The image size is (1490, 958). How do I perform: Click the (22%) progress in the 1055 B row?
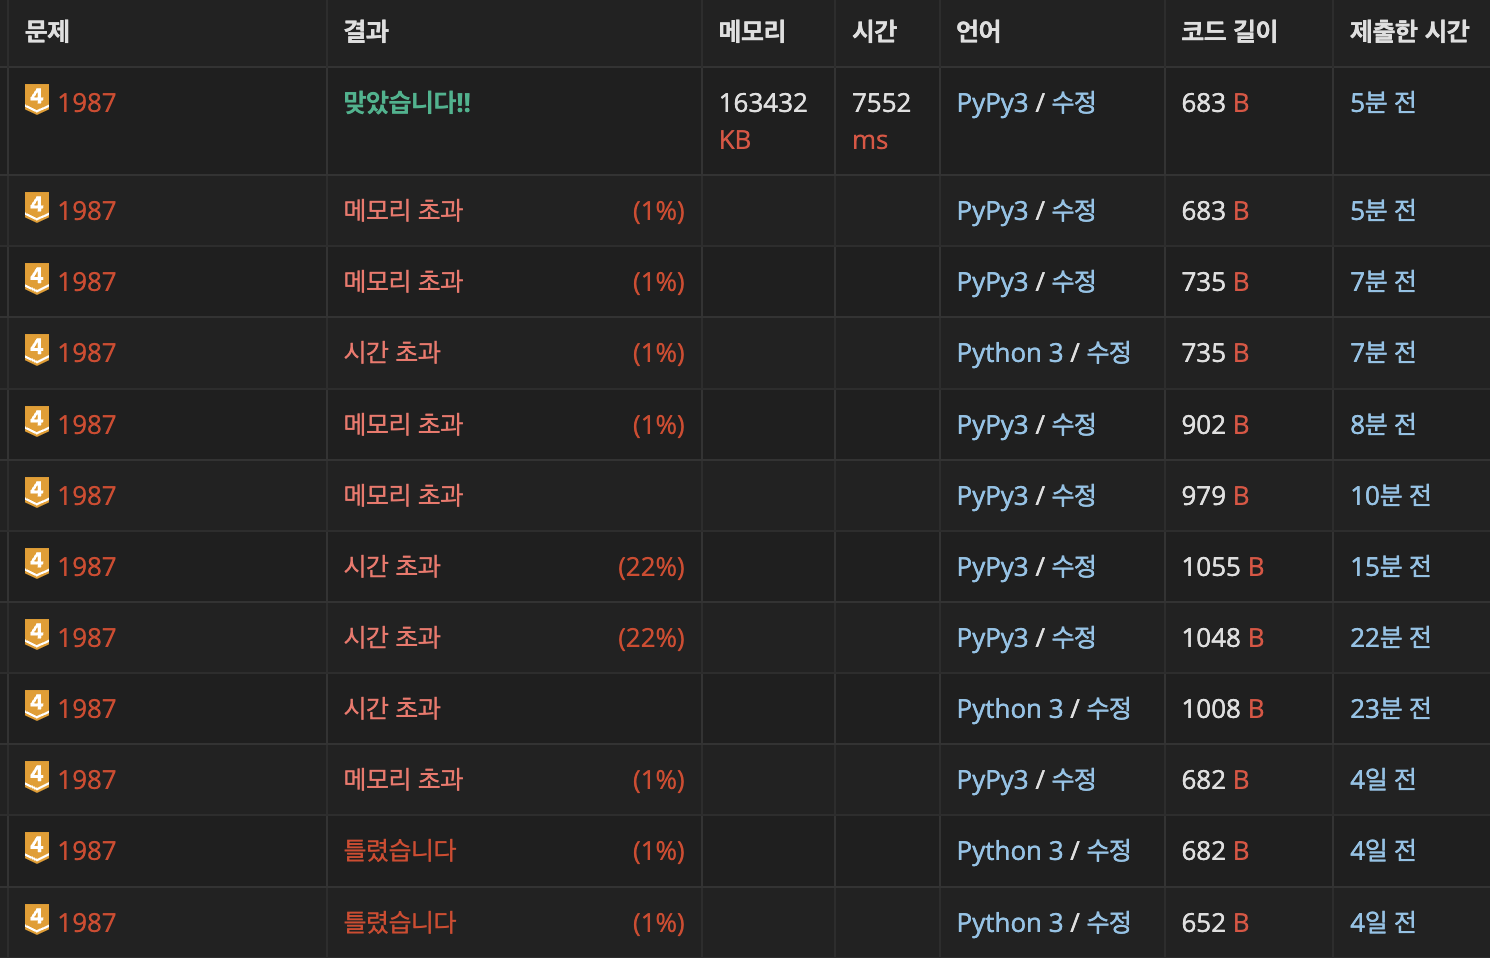click(x=651, y=567)
